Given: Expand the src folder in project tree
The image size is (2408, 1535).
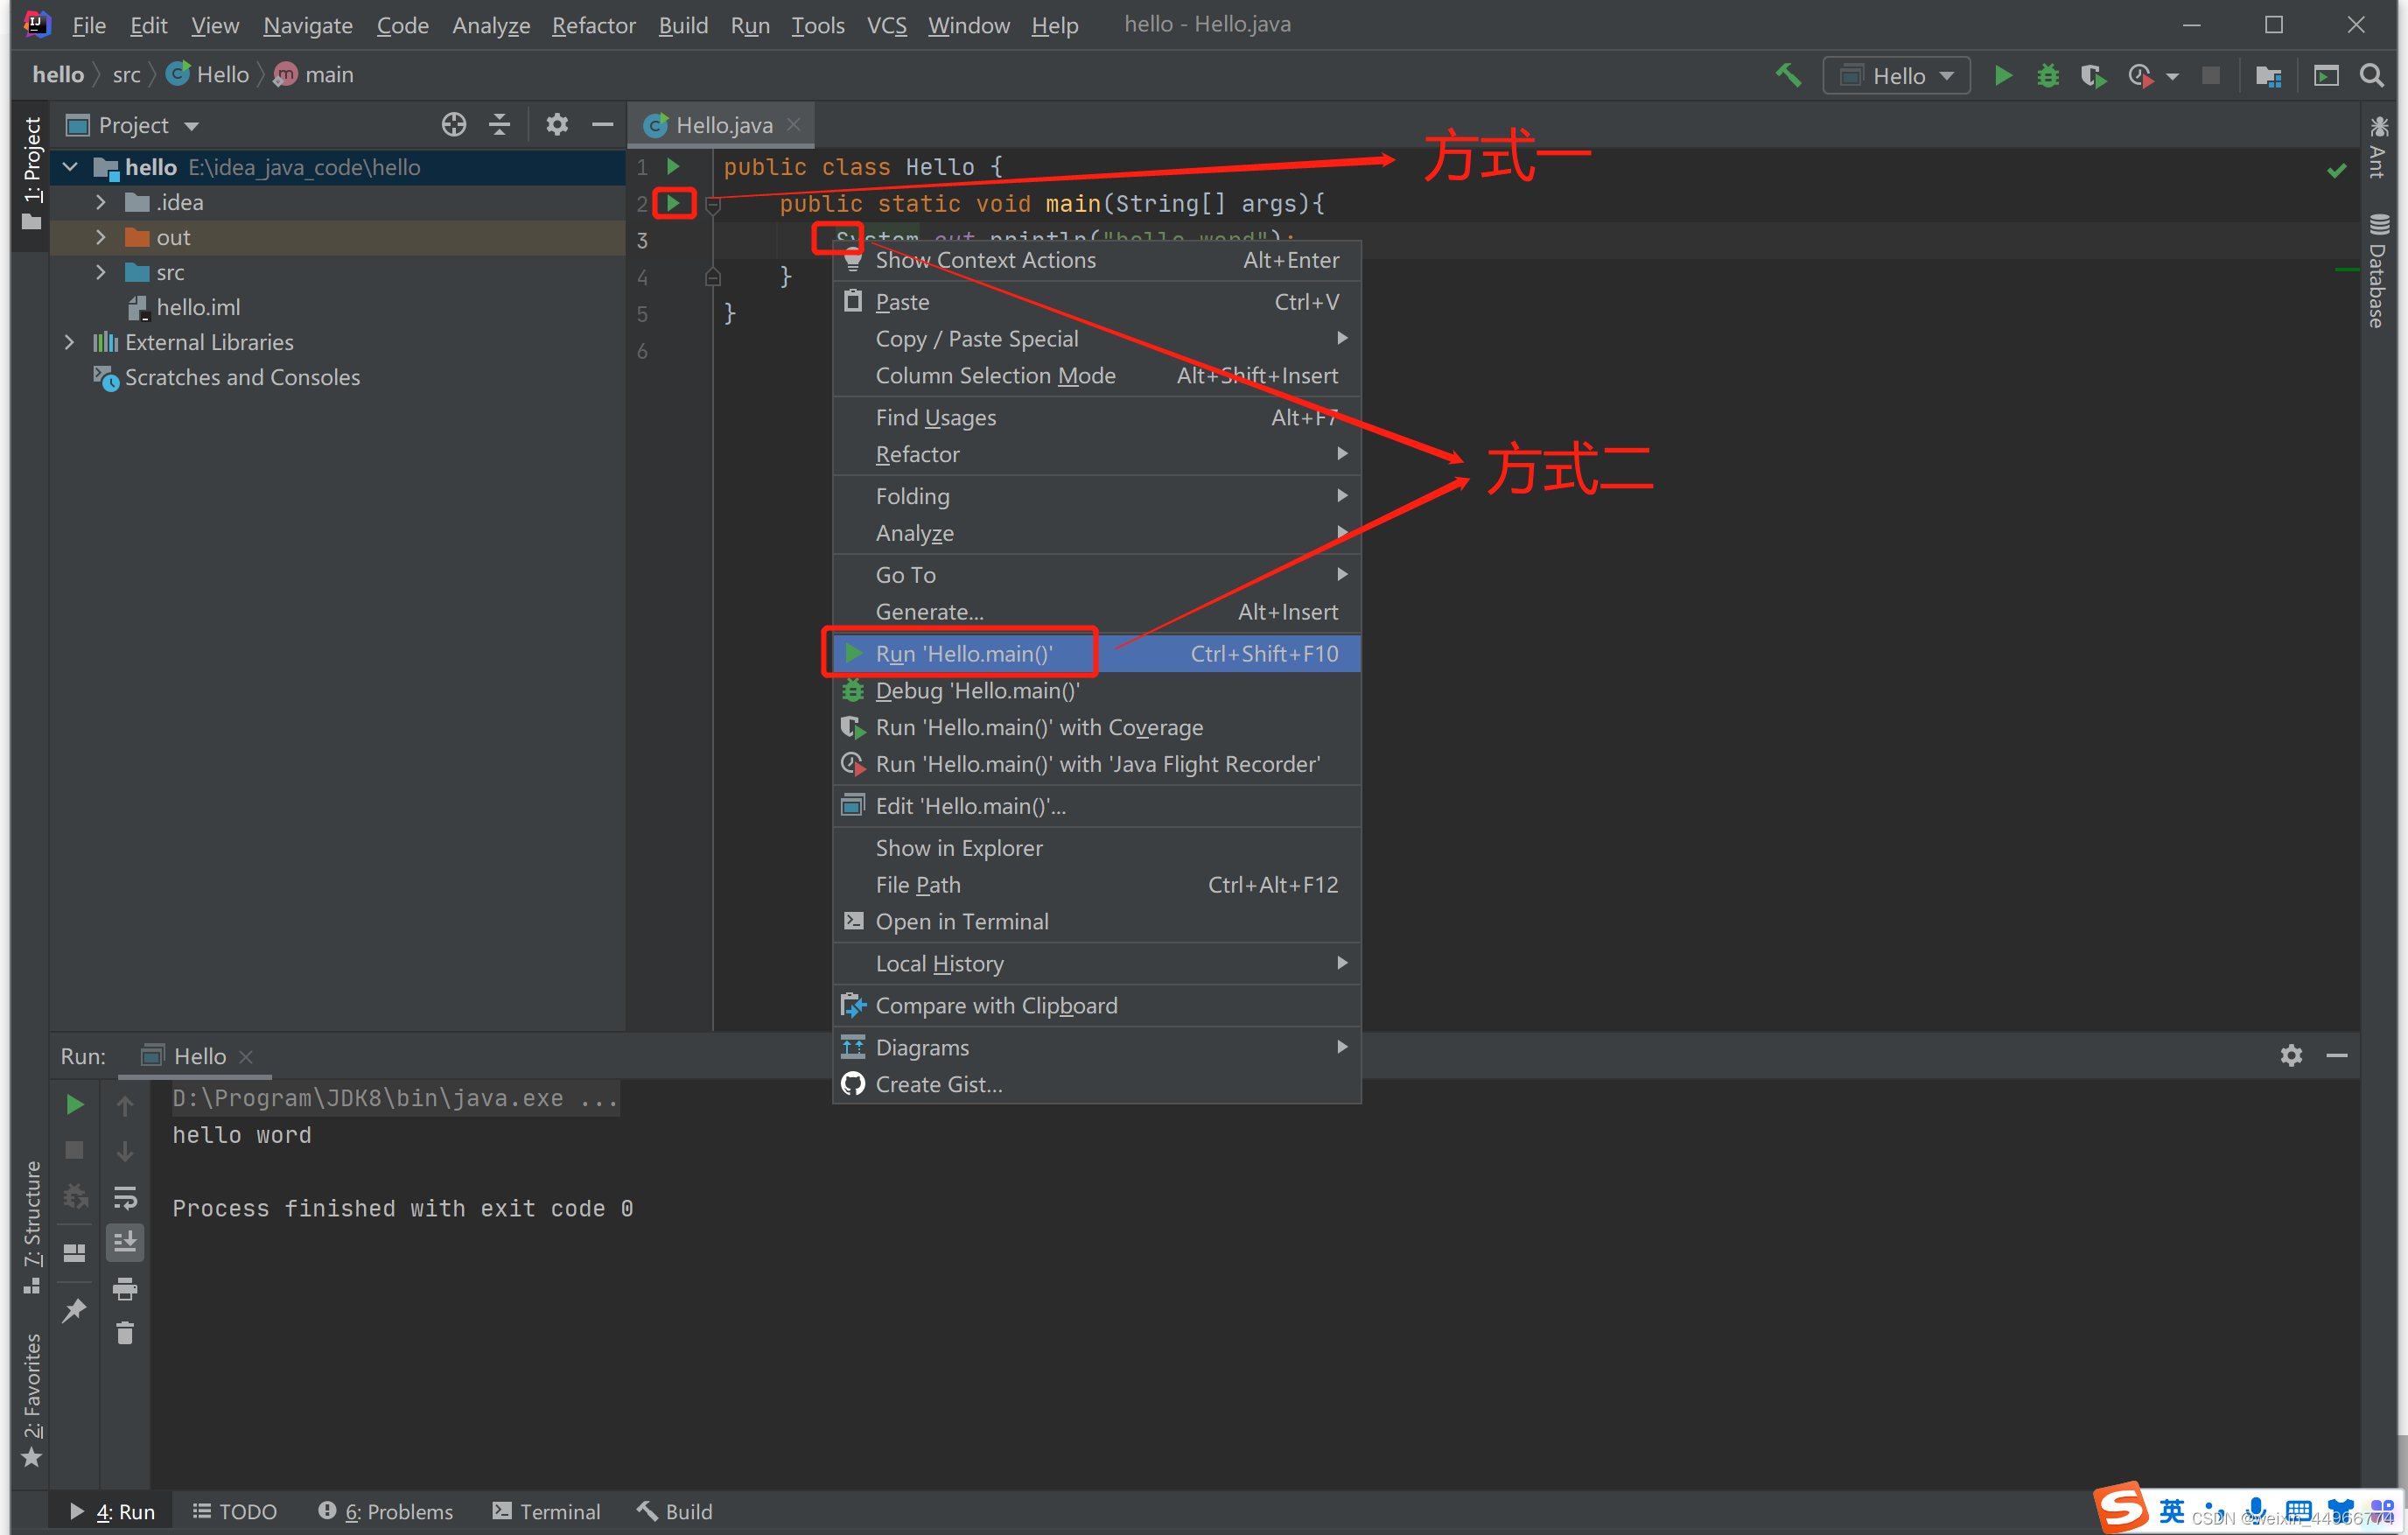Looking at the screenshot, I should (x=101, y=272).
